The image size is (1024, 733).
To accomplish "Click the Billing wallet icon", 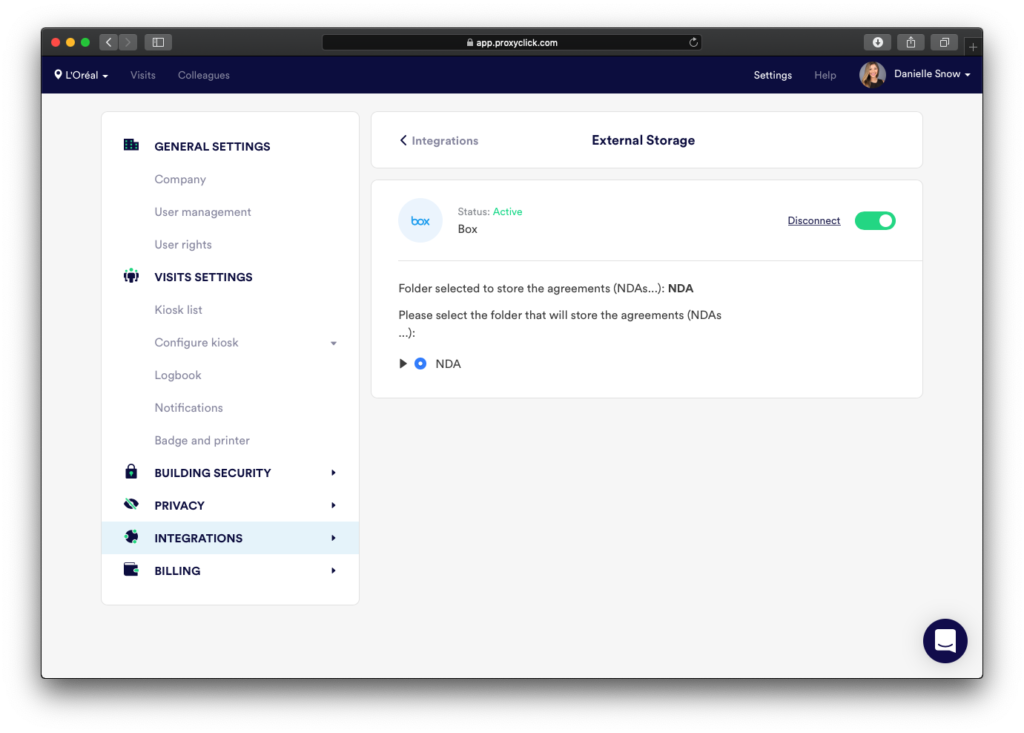I will click(x=131, y=570).
